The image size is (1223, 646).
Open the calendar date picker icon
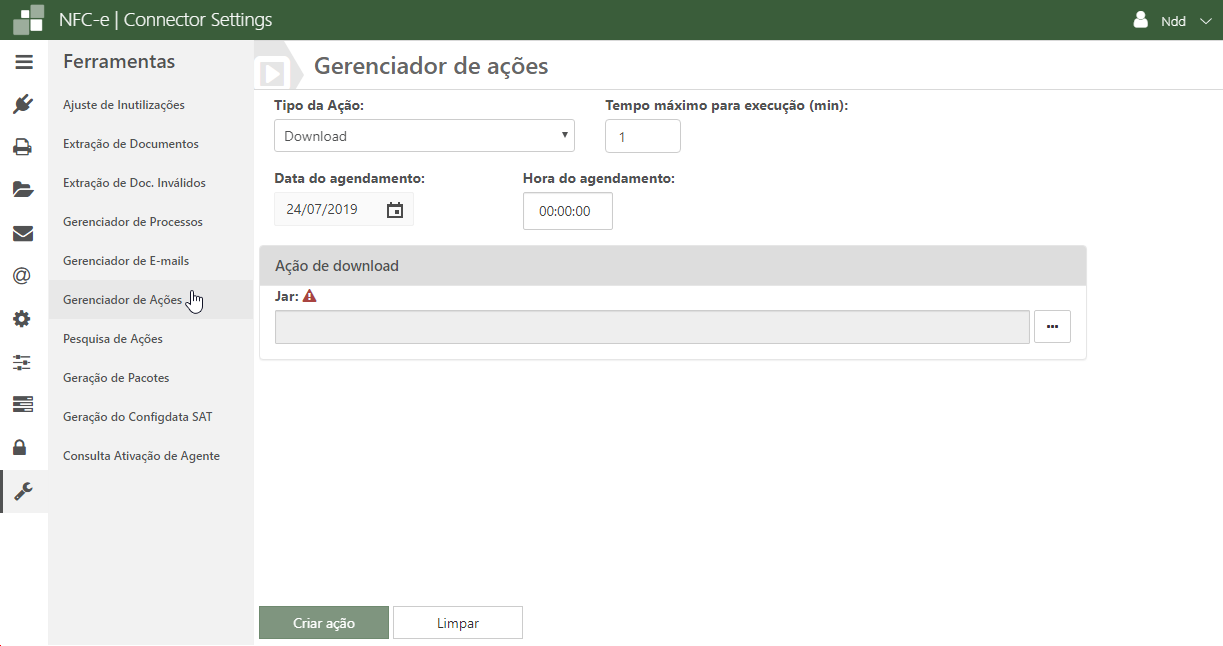[x=395, y=210]
